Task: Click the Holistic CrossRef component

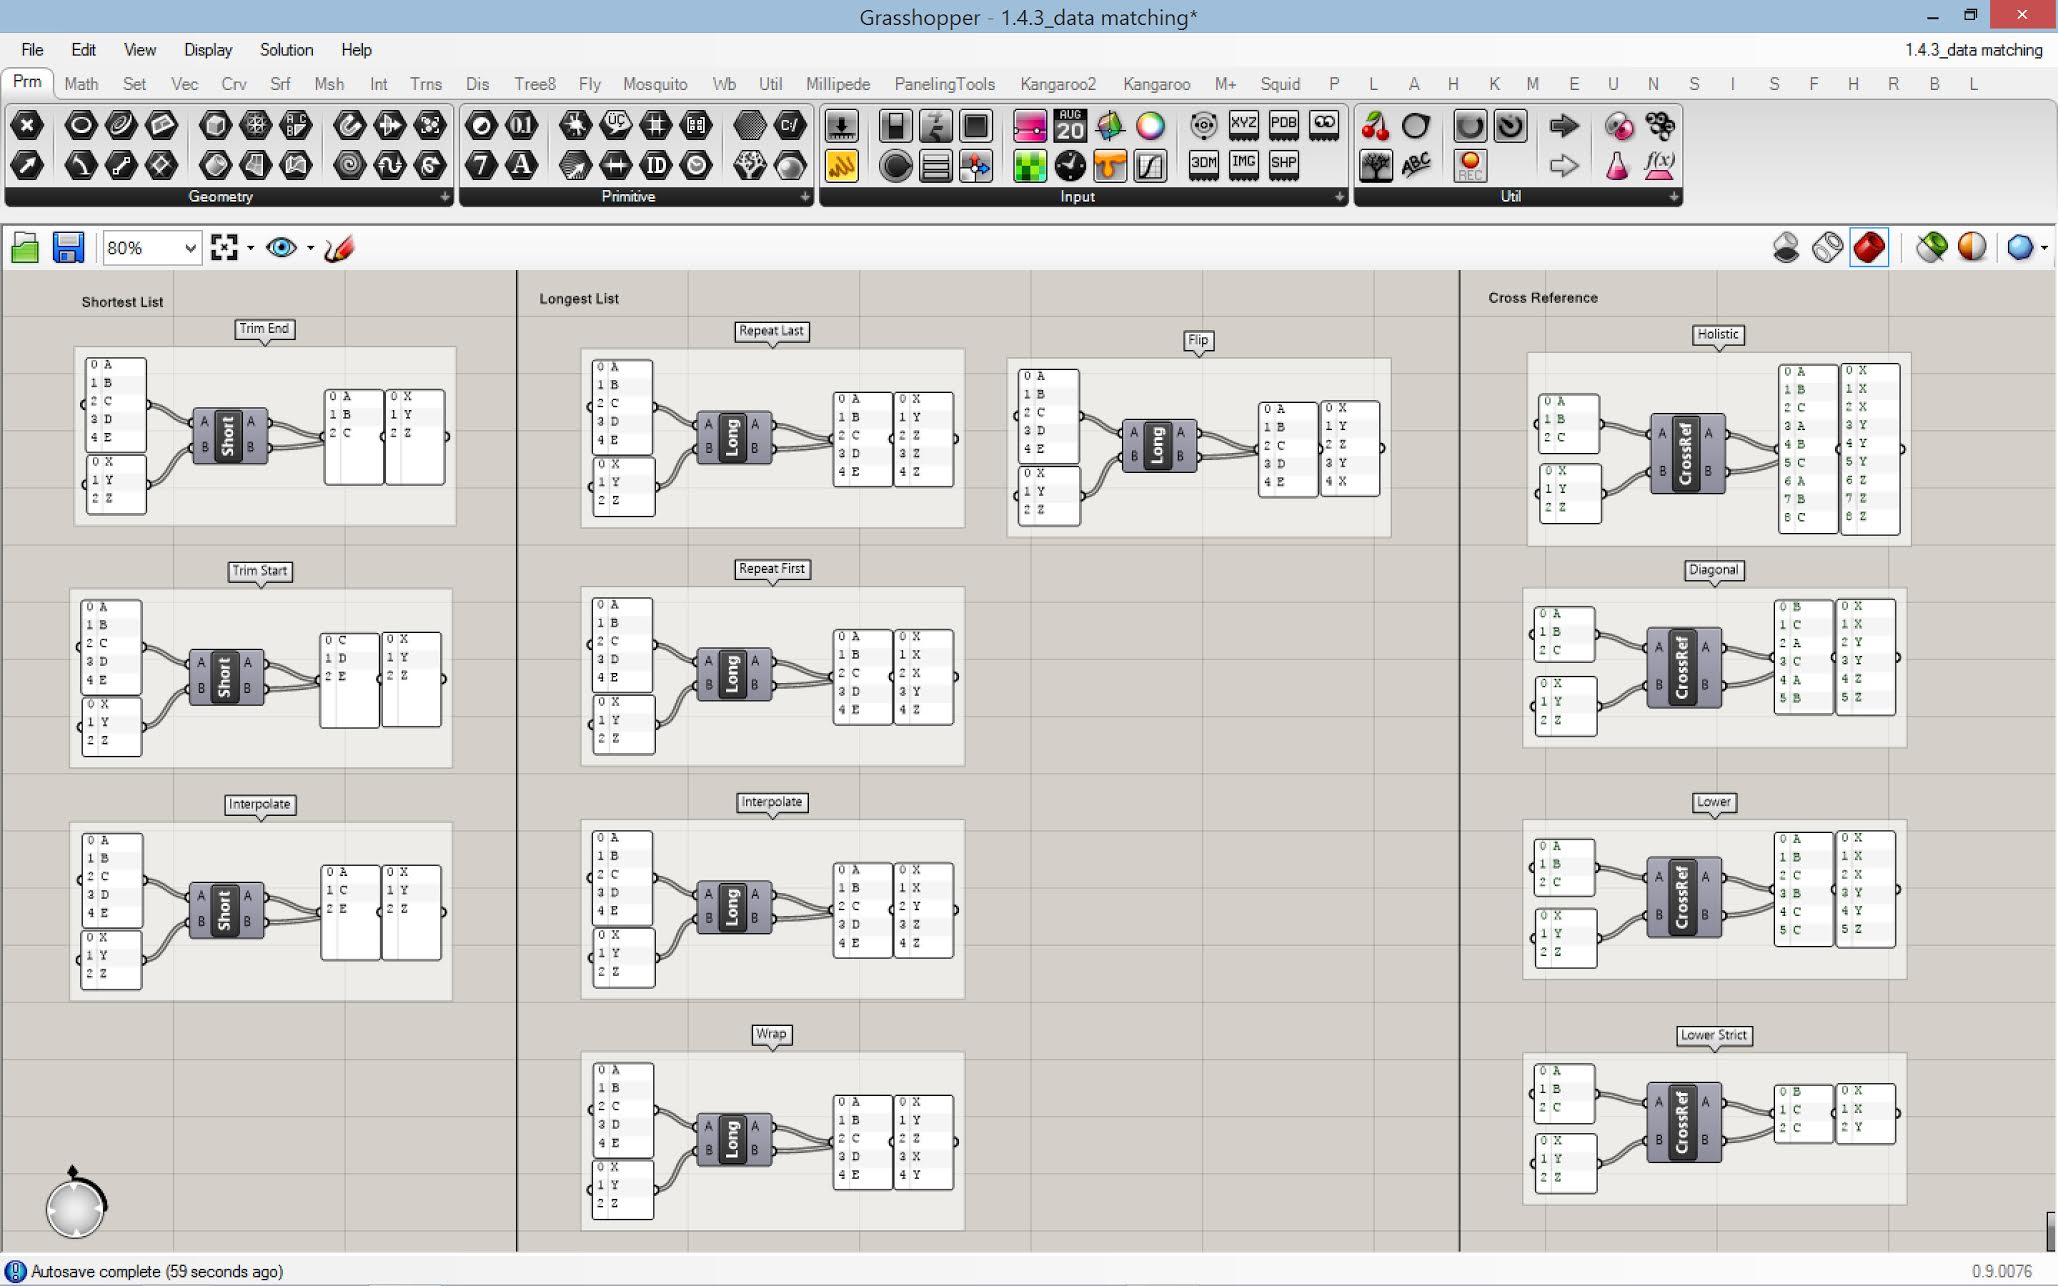Action: (1686, 452)
